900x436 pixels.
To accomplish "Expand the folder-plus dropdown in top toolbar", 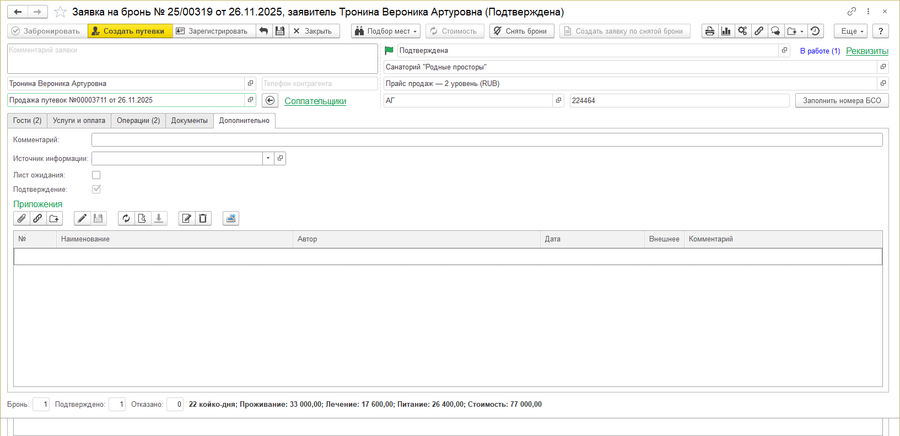I will click(795, 31).
